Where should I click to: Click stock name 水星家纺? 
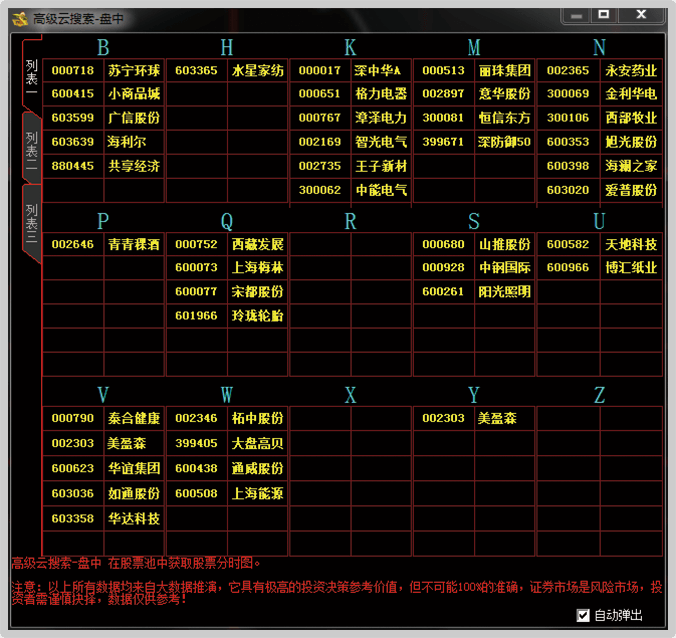coord(257,70)
